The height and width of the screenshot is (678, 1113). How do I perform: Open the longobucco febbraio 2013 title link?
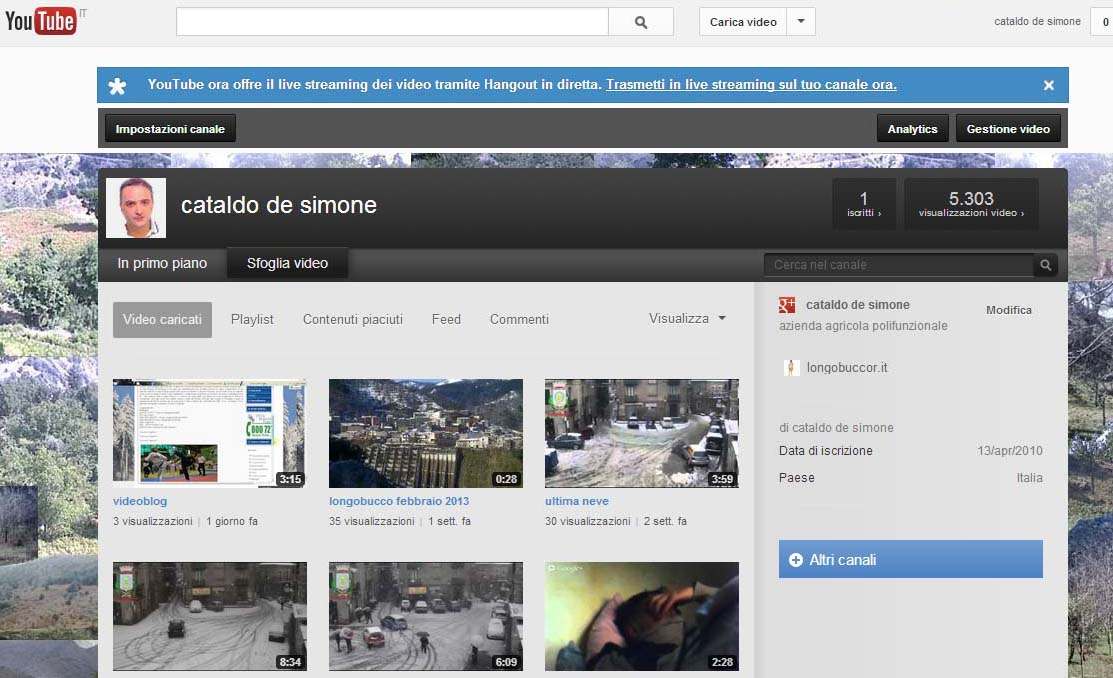(x=399, y=502)
